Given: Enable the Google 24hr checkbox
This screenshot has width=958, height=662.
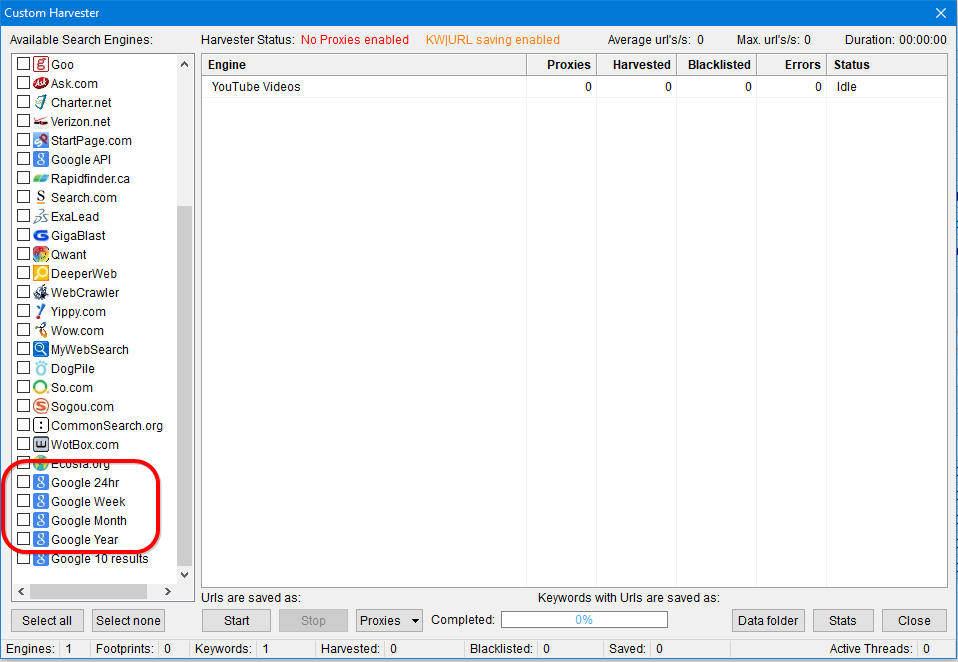Looking at the screenshot, I should pos(23,482).
